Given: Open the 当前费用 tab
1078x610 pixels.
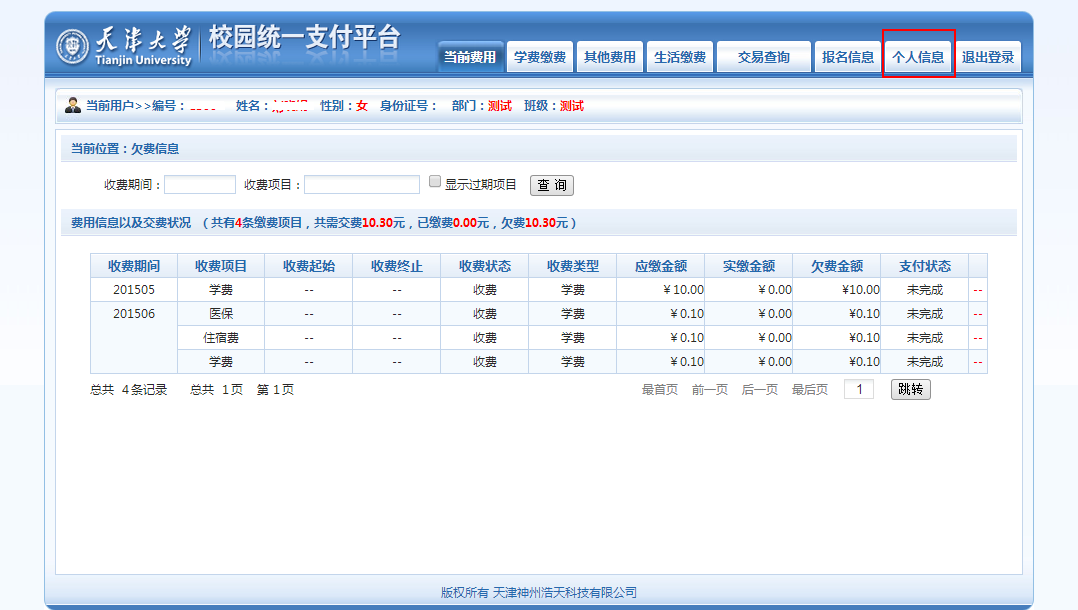Looking at the screenshot, I should [x=470, y=57].
